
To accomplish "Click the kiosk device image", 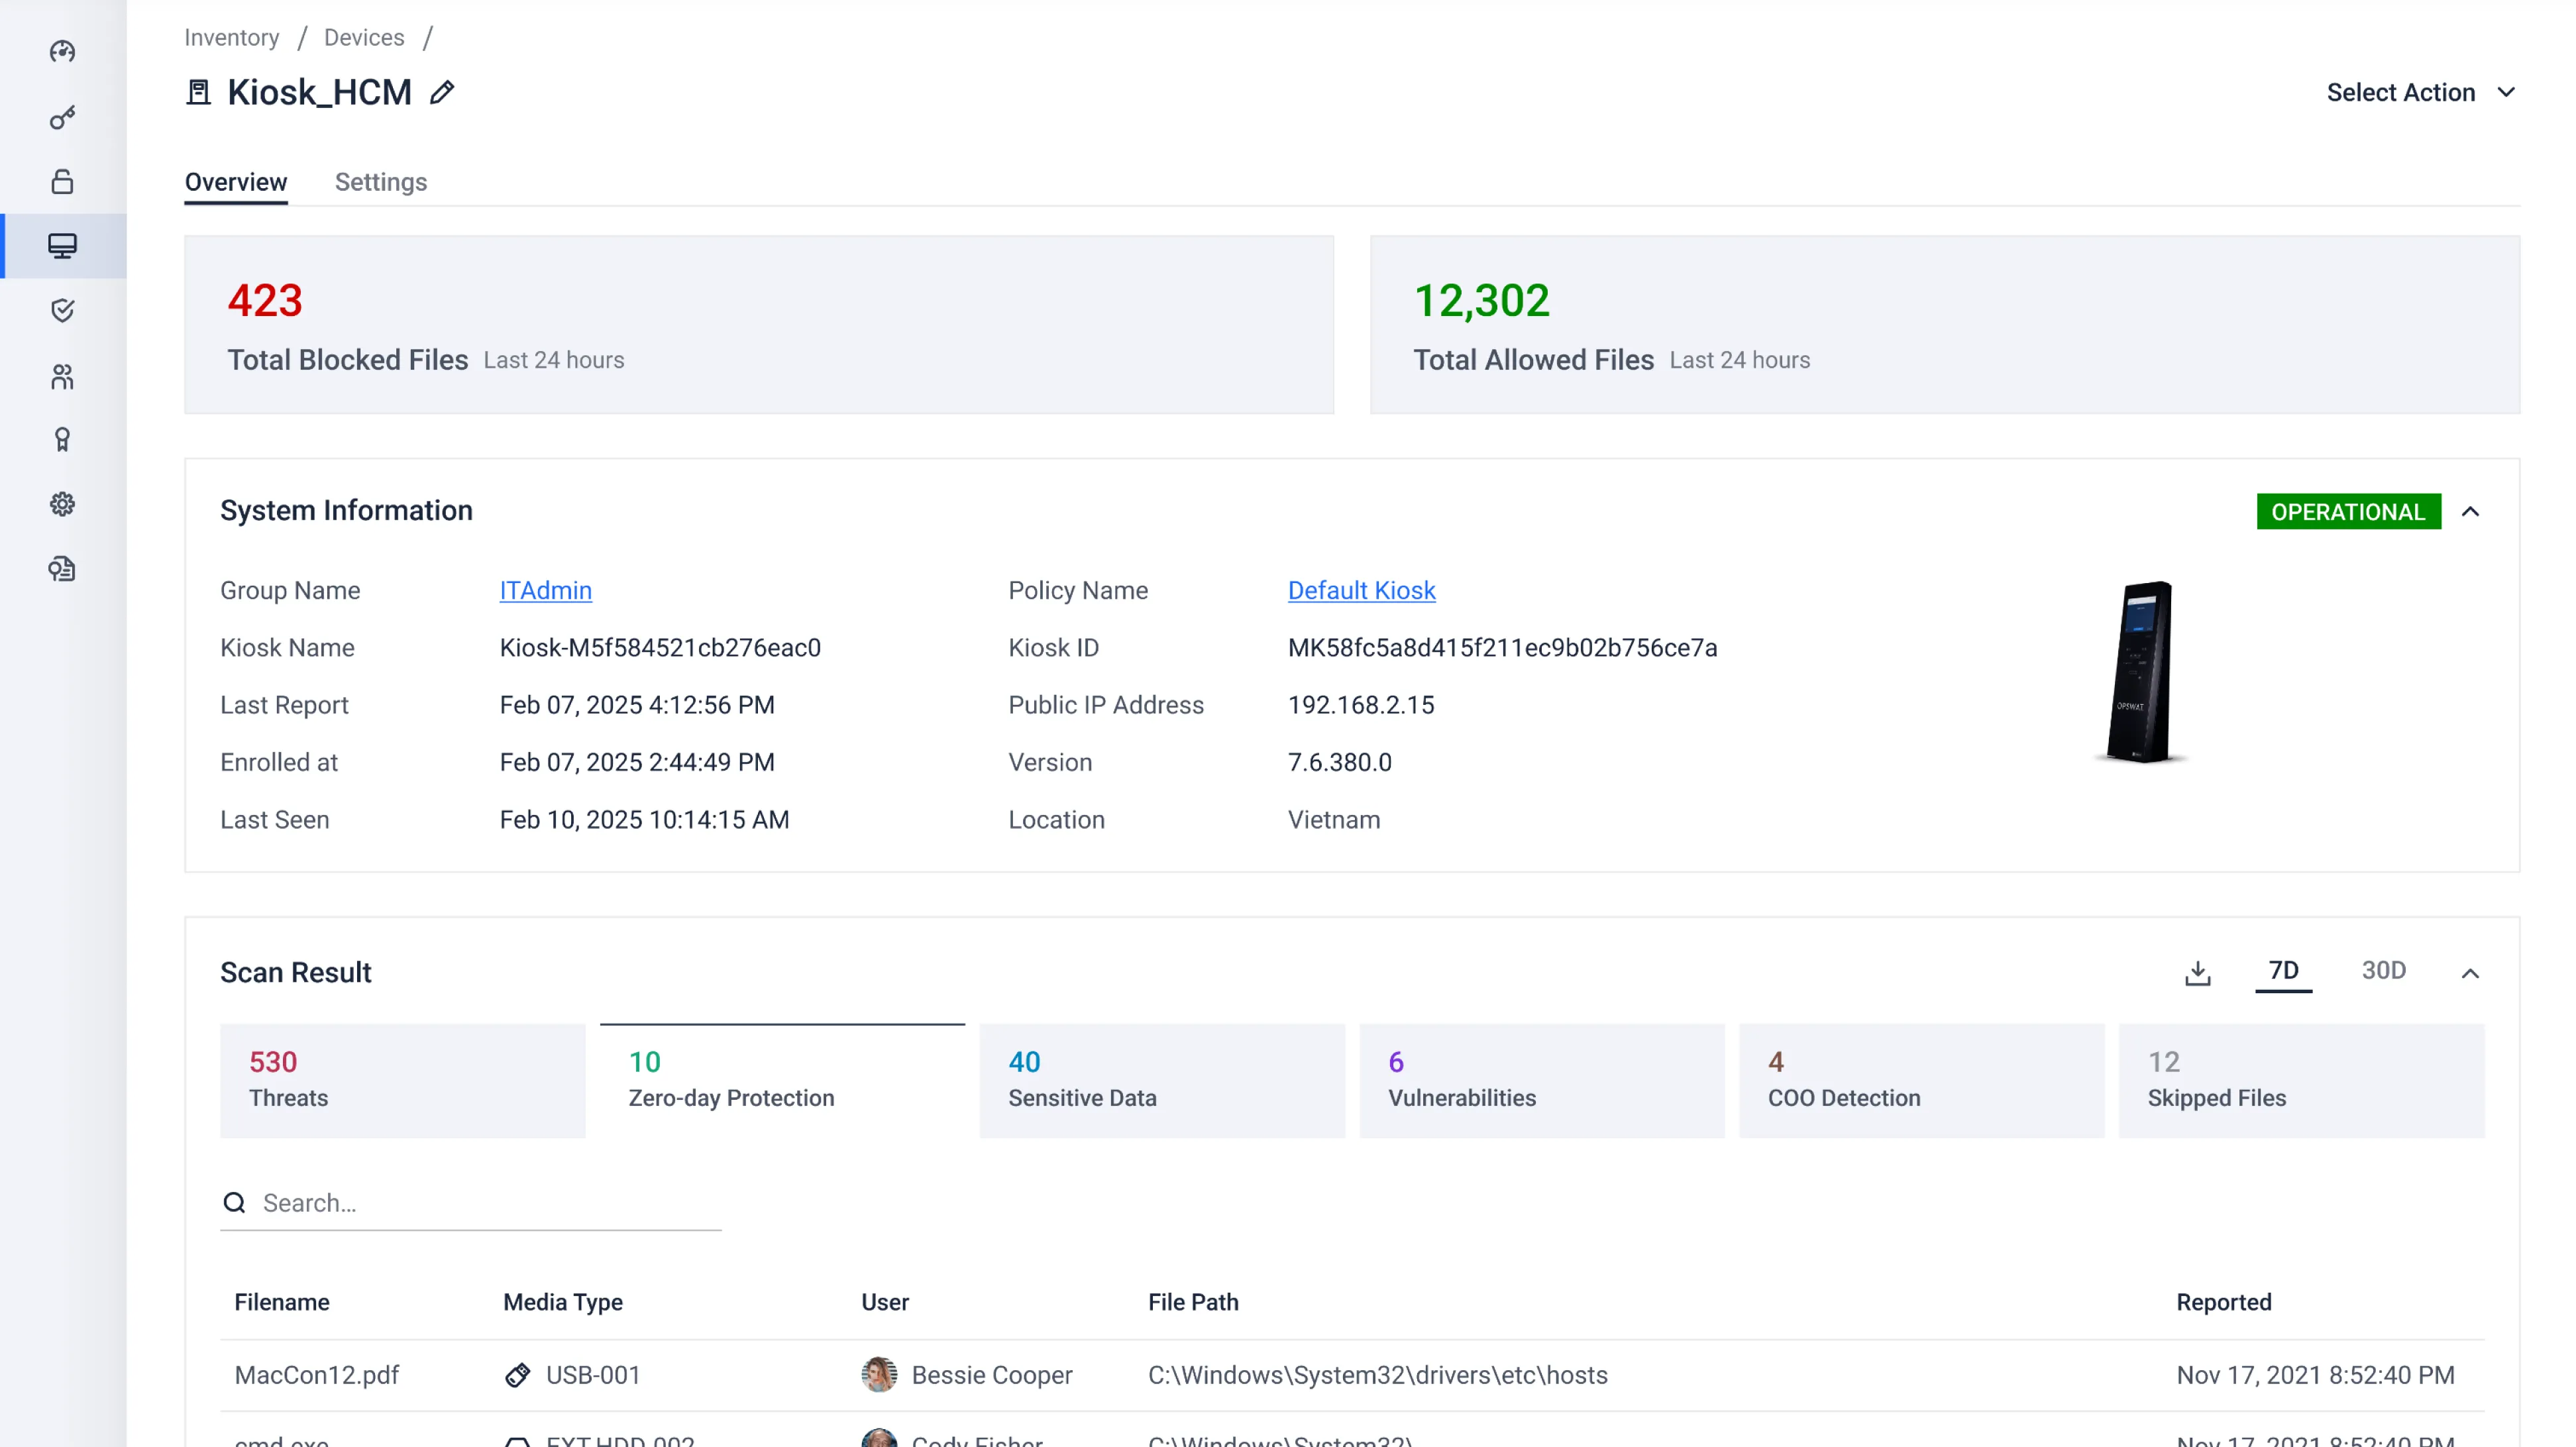I will pos(2140,672).
